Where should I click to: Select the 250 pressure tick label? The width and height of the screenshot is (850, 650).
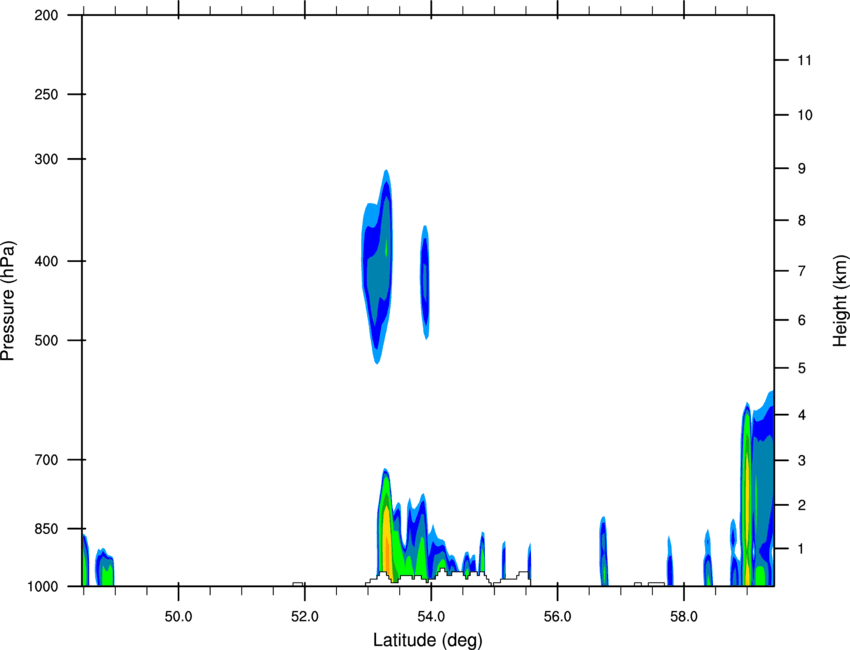[46, 94]
